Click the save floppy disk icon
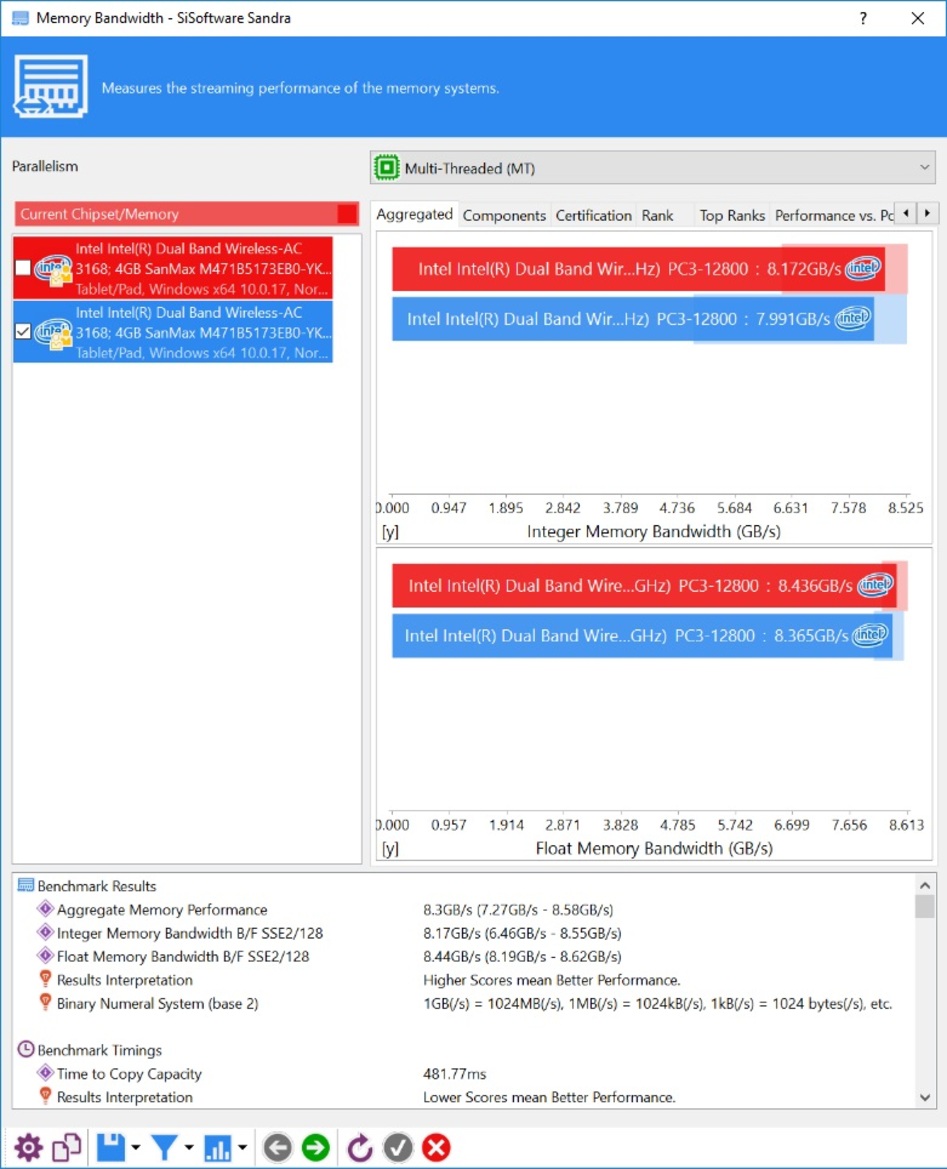Screen dimensions: 947x1169 (x=110, y=1147)
